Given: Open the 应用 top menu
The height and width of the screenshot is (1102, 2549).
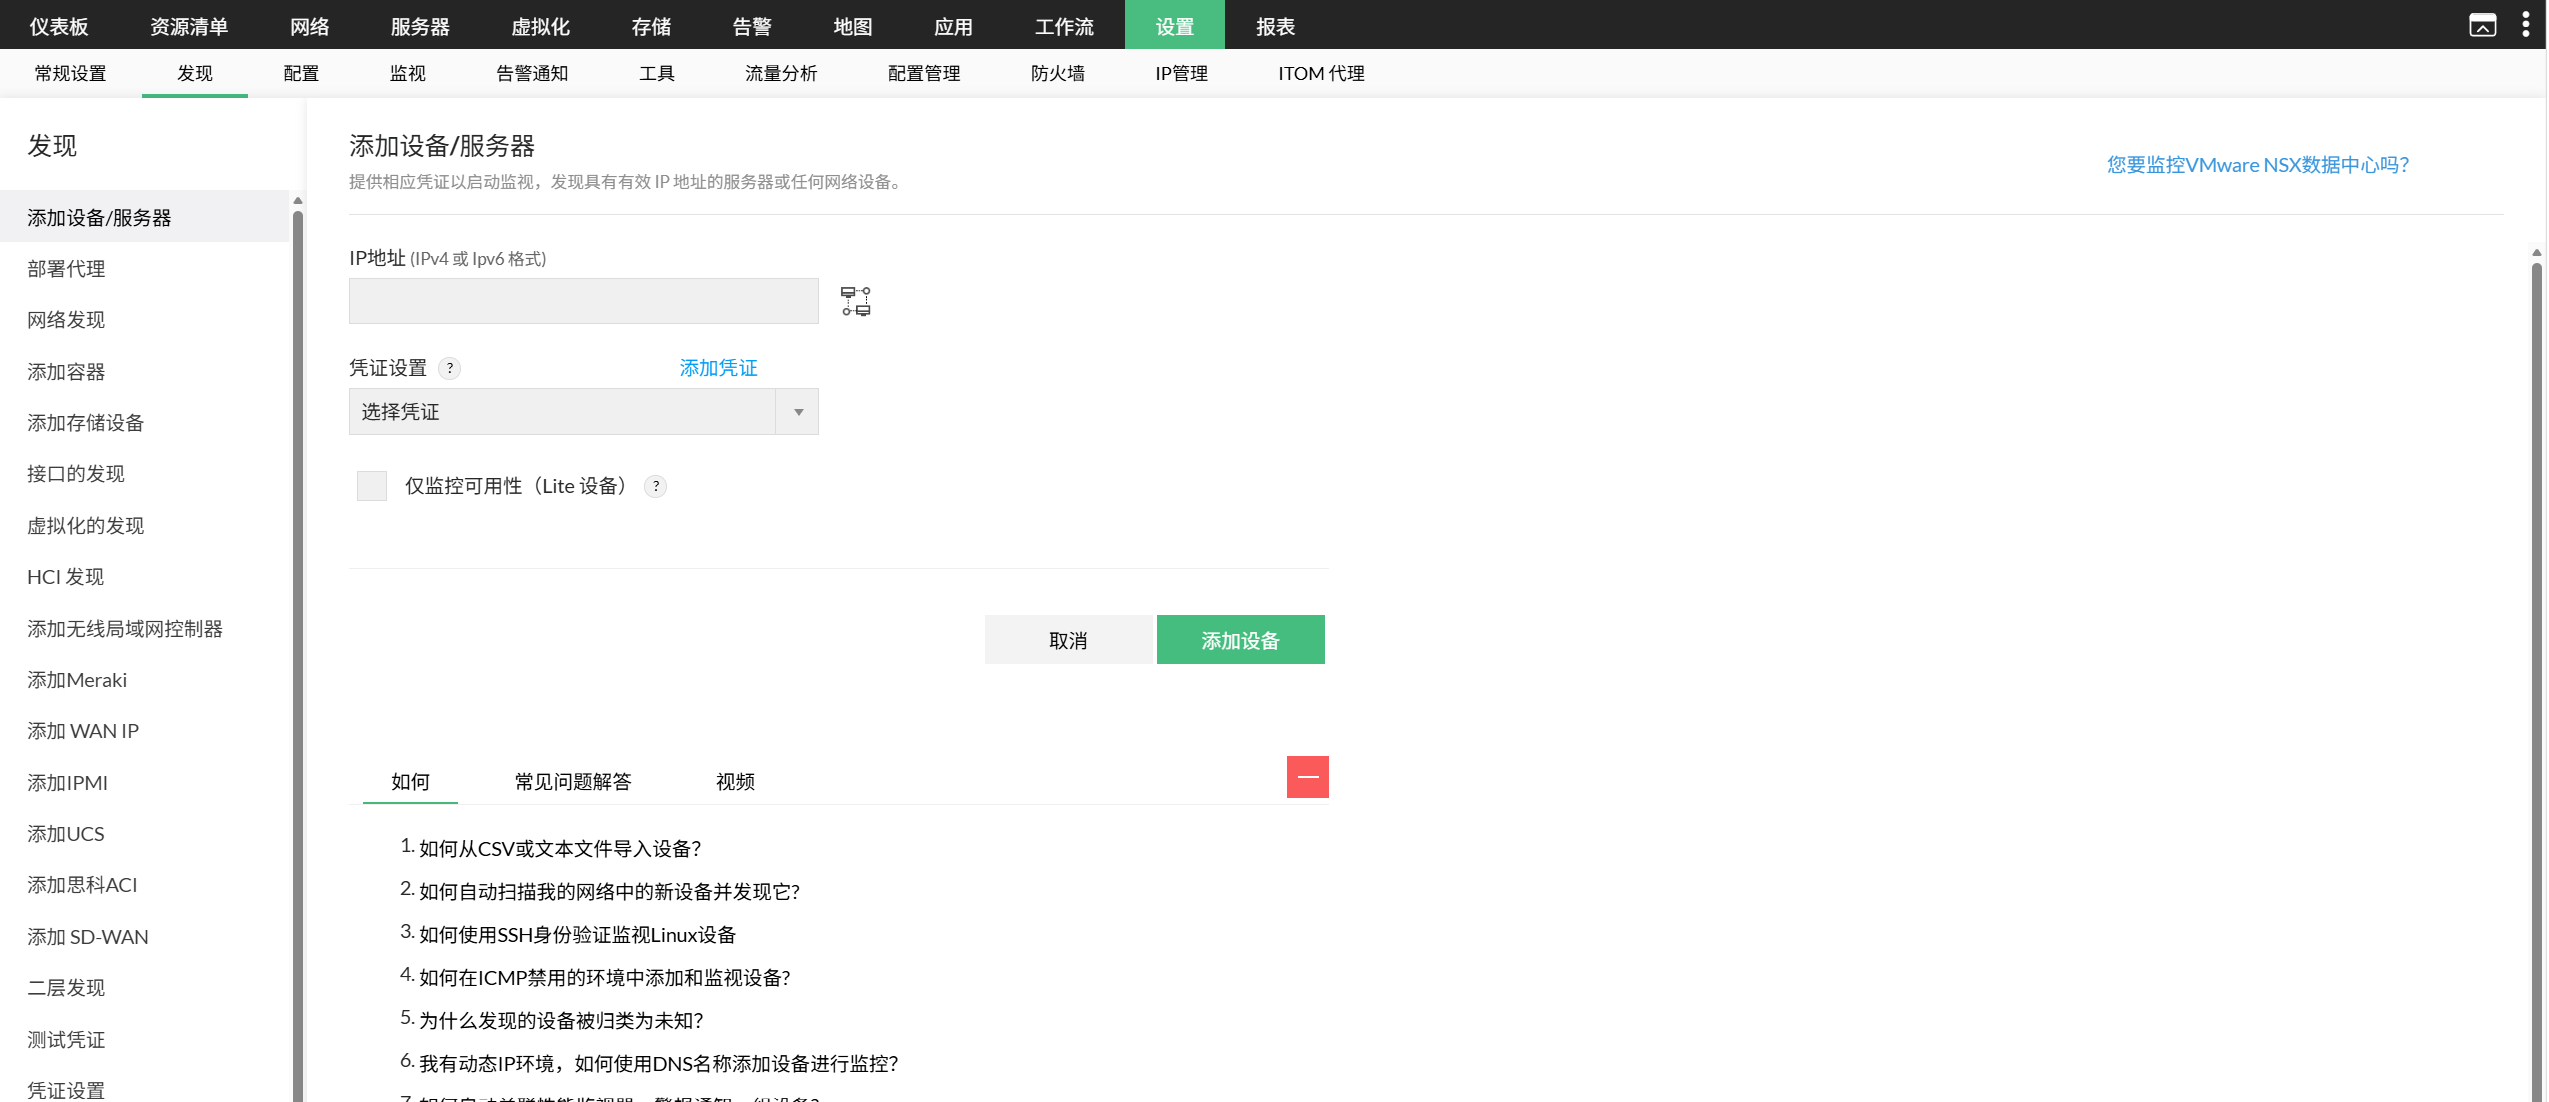Looking at the screenshot, I should (x=954, y=26).
